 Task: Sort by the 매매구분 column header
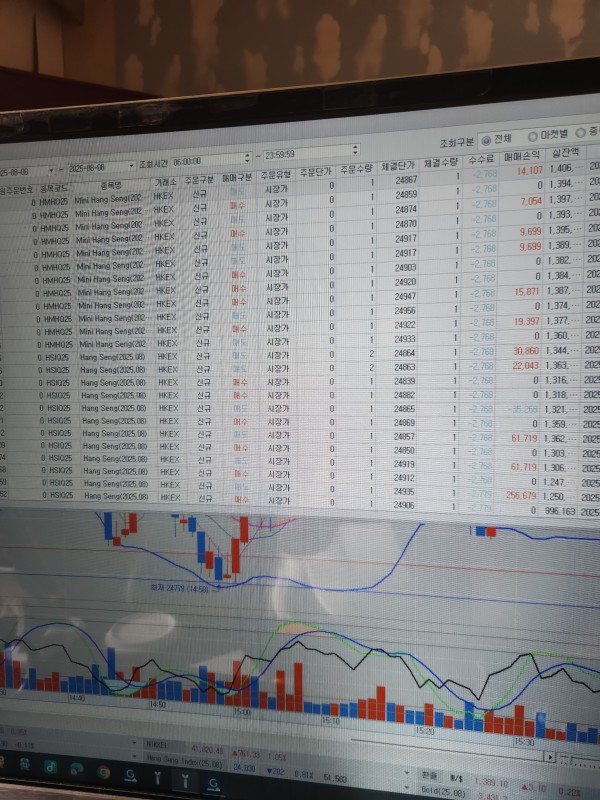[x=237, y=177]
